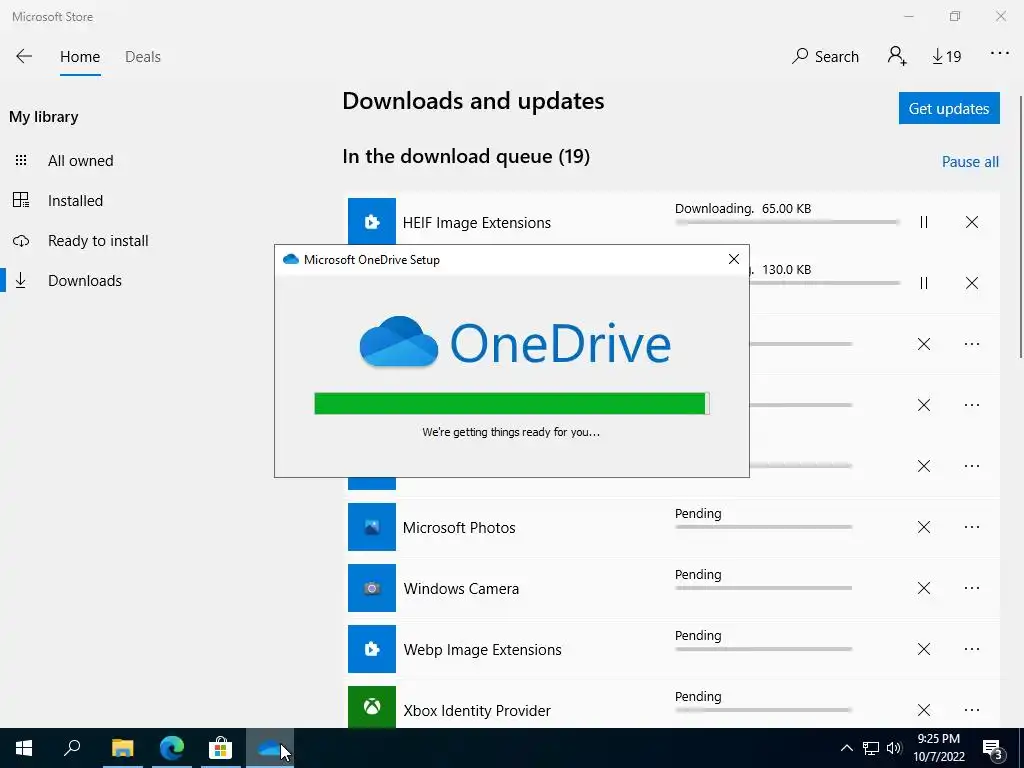Viewport: 1024px width, 768px height.
Task: Pause the download showing 130.0 KB
Action: point(923,283)
